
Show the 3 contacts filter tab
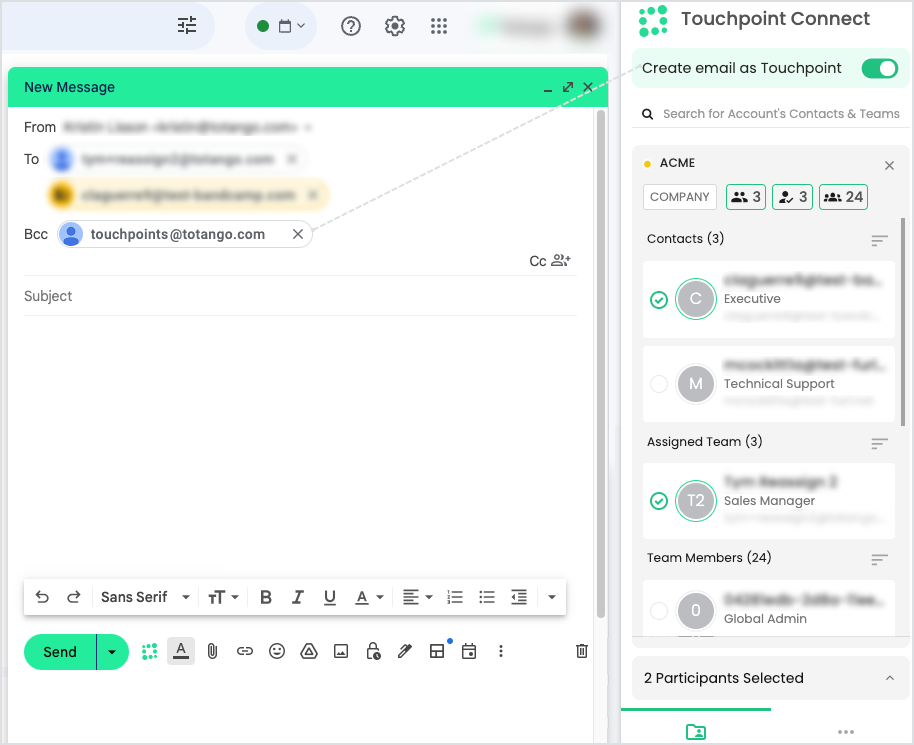point(746,197)
